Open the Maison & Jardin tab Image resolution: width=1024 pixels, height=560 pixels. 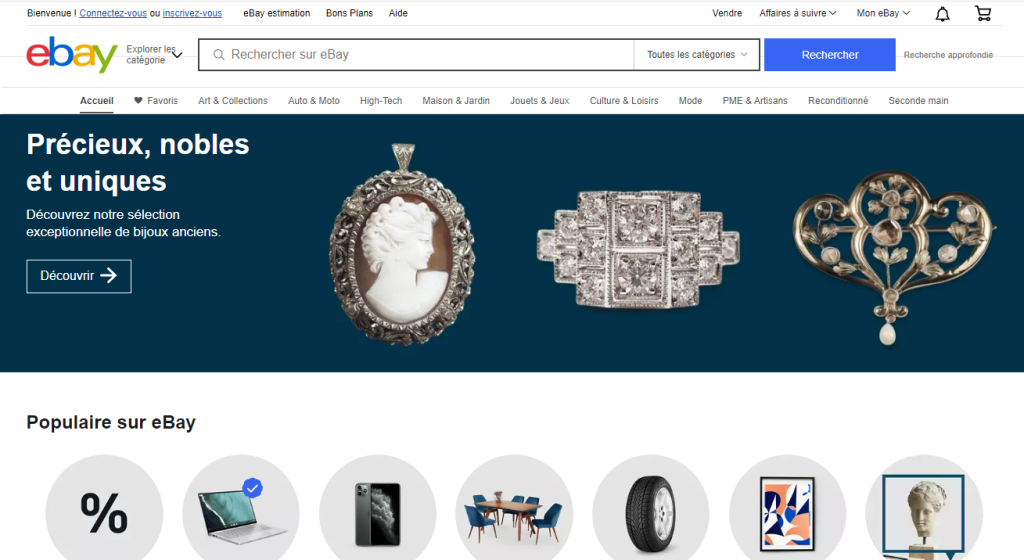[456, 101]
